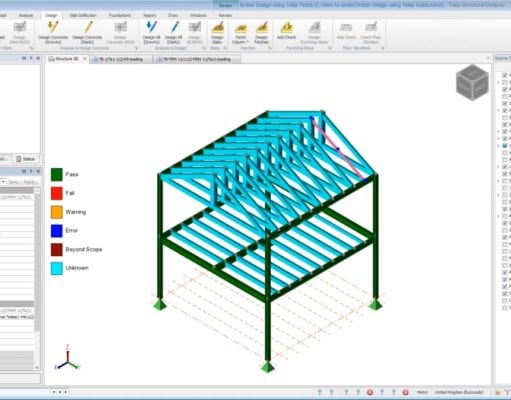Run Design Concrete (Gravity)

53,32
